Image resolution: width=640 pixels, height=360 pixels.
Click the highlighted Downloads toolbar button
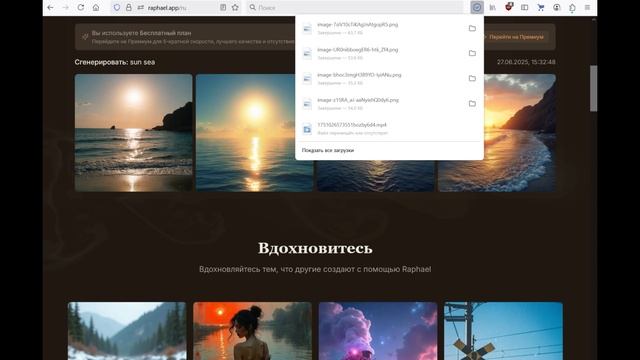tap(477, 7)
